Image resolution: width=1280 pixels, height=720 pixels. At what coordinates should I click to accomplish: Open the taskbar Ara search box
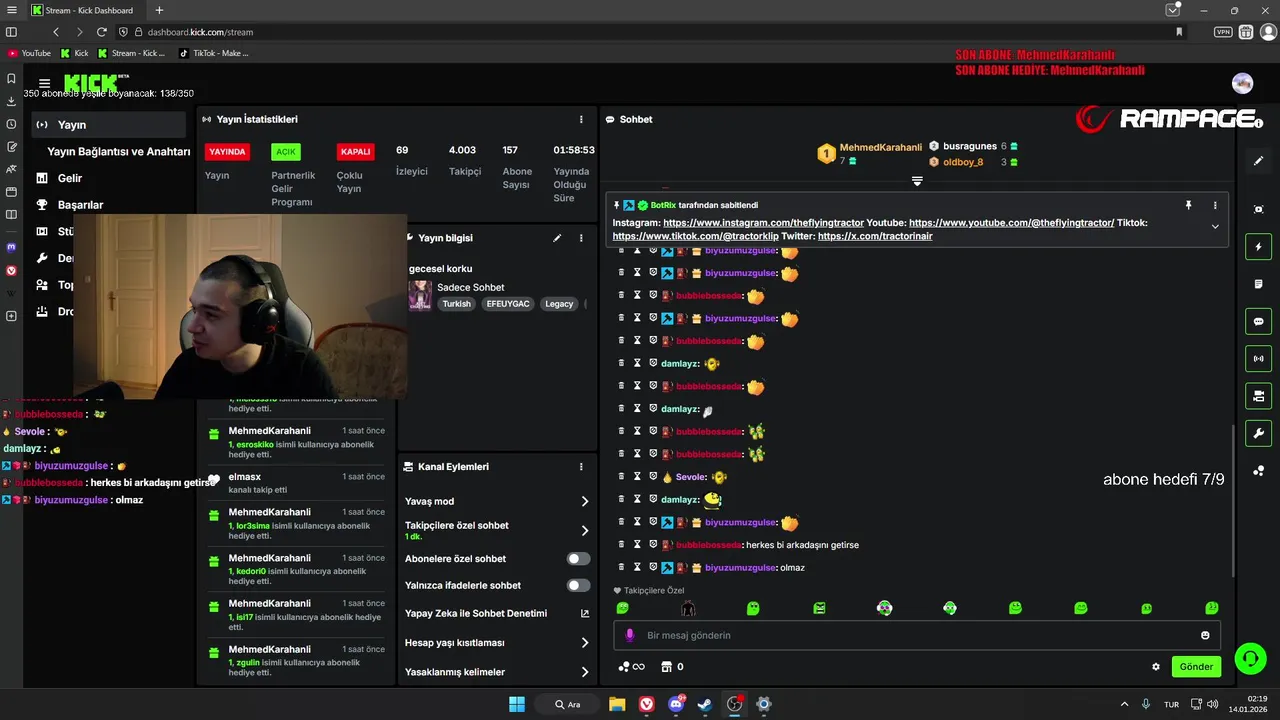point(567,704)
